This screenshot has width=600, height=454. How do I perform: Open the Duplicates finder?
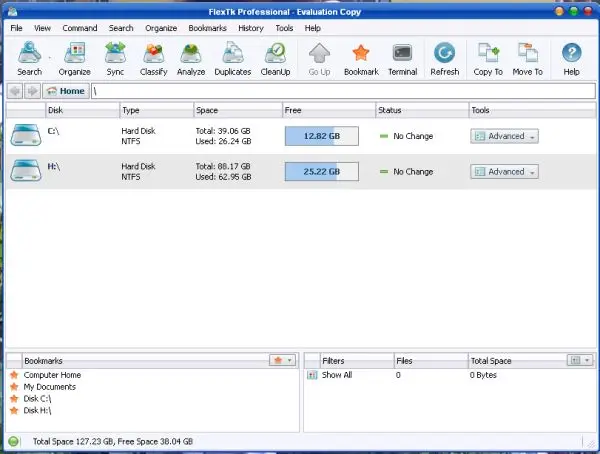click(x=233, y=59)
